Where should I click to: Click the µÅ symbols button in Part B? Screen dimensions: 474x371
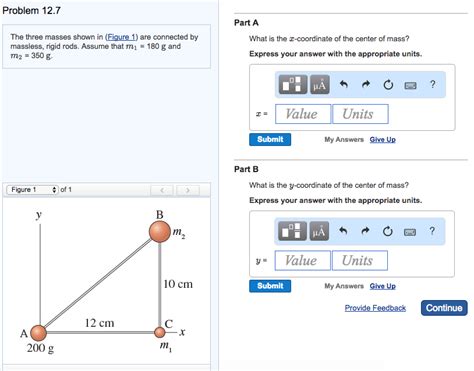[319, 231]
